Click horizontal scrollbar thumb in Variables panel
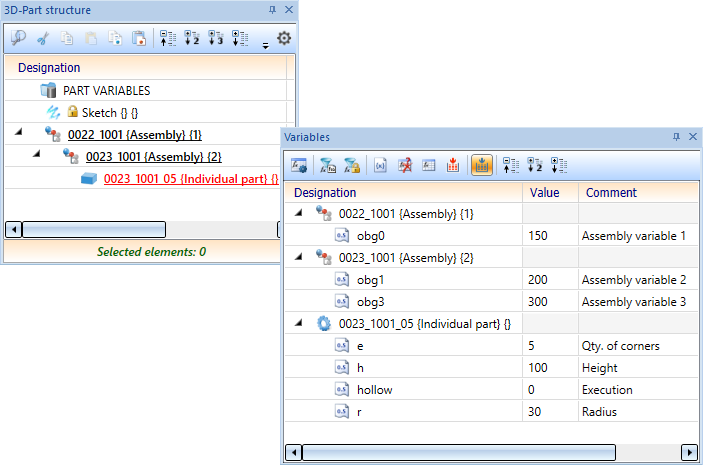Image resolution: width=703 pixels, height=465 pixels. pos(459,452)
